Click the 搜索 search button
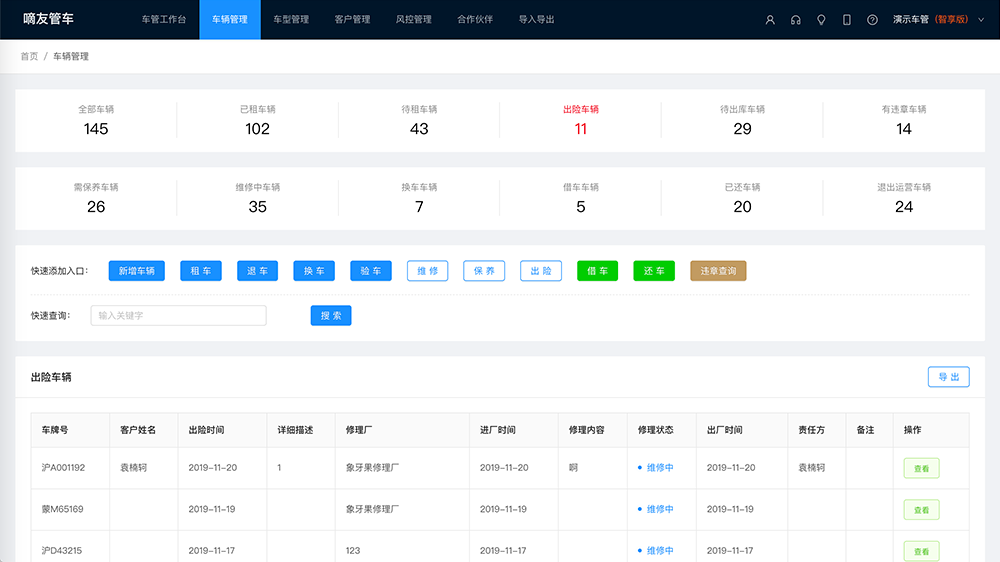This screenshot has height=562, width=1000. (331, 316)
